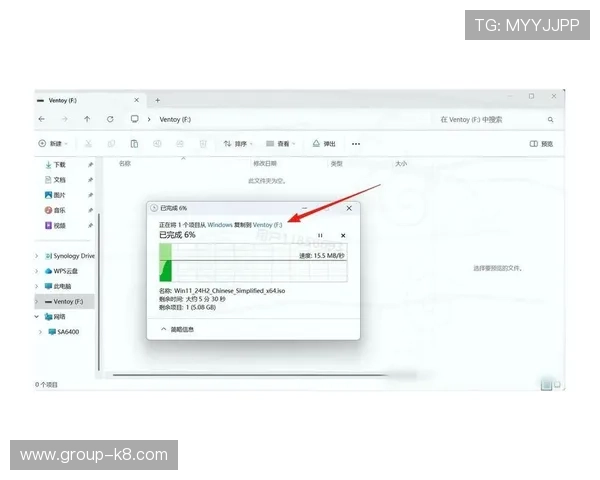Click the Ventoy (F:) destination link in dialog

click(x=267, y=225)
